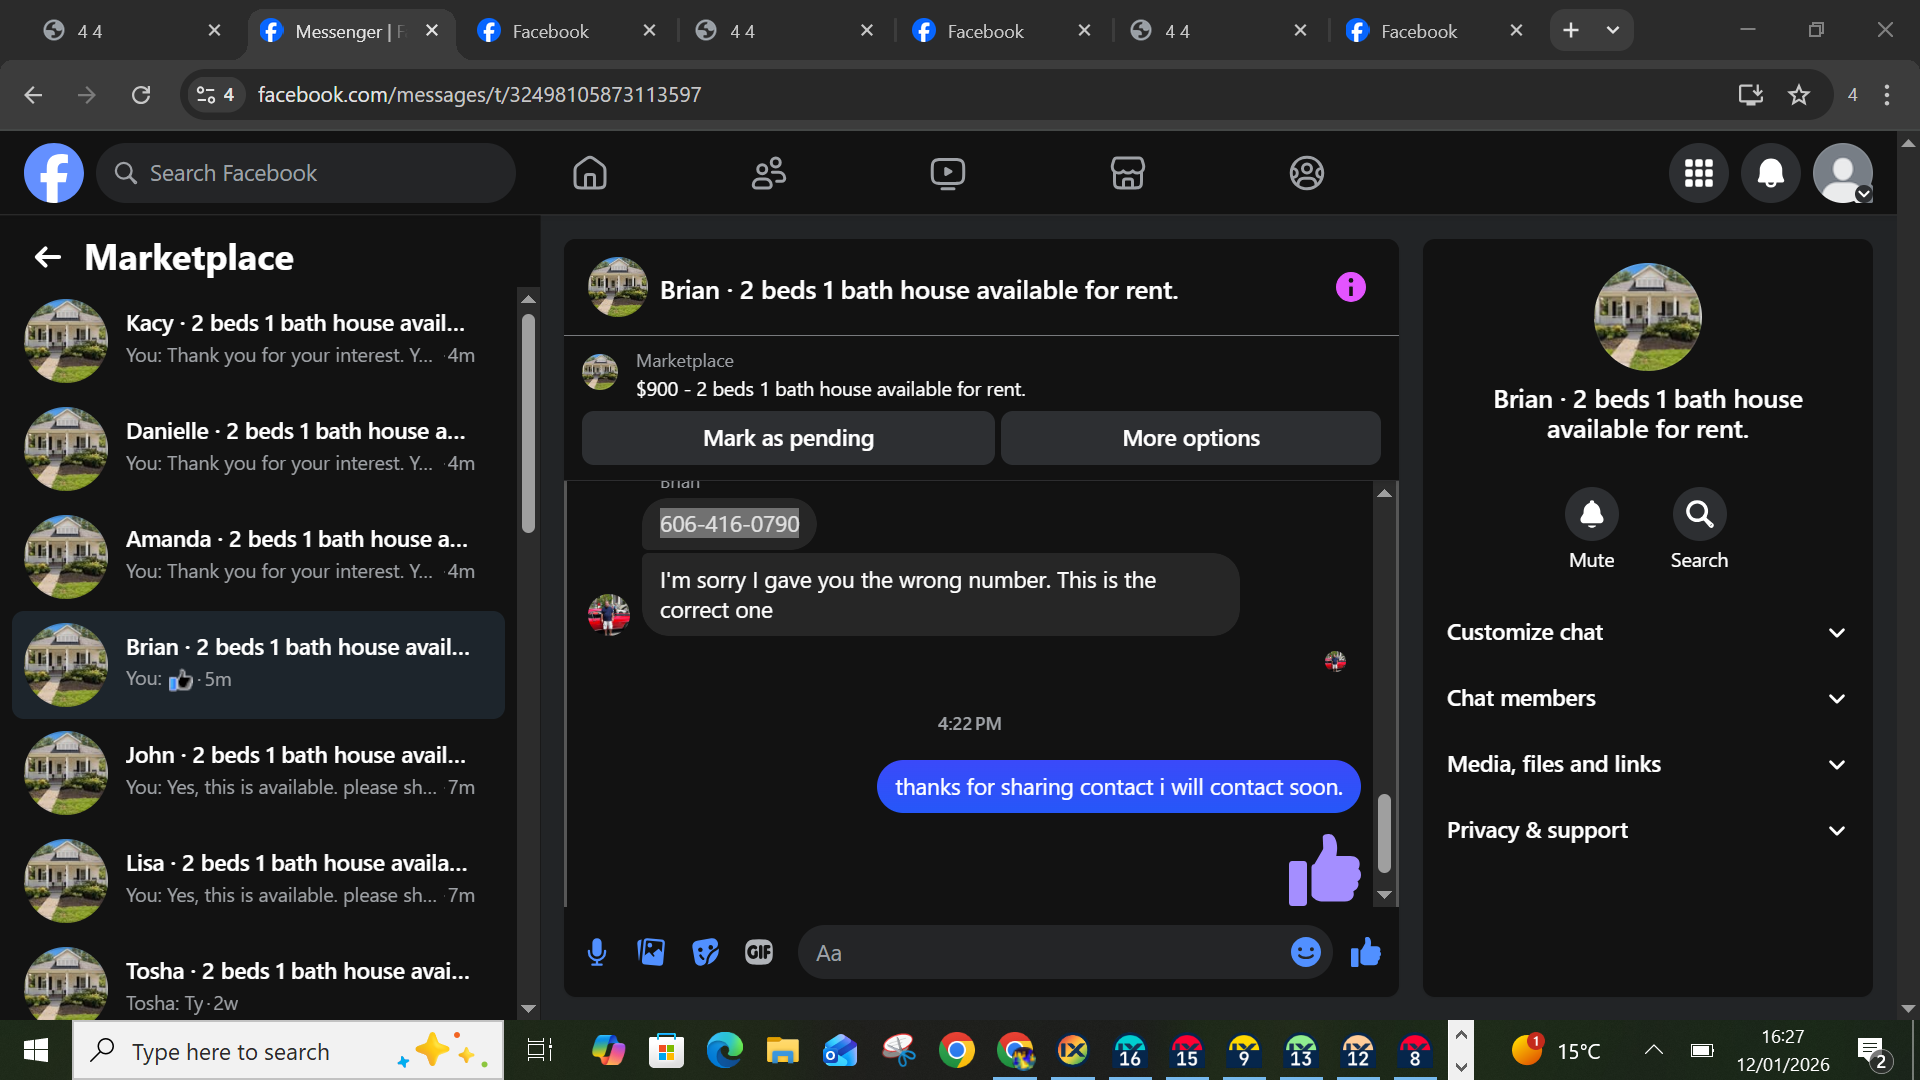Click the Aa message input field
Image resolution: width=1920 pixels, height=1080 pixels.
coord(1040,953)
